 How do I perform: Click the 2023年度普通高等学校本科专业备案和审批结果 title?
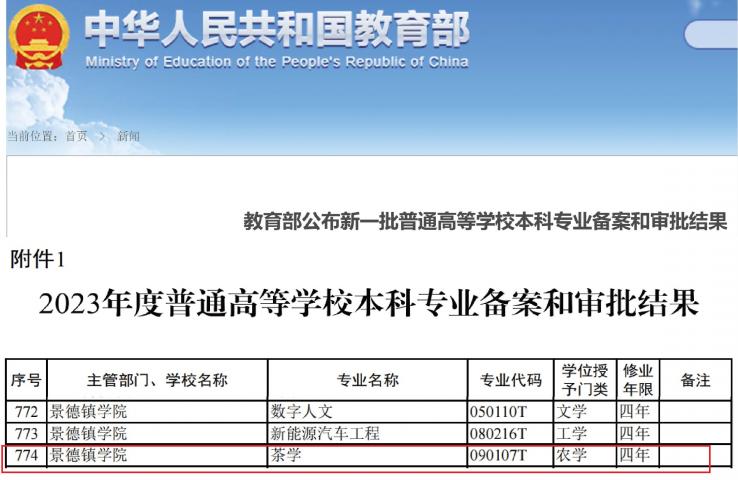click(x=369, y=304)
